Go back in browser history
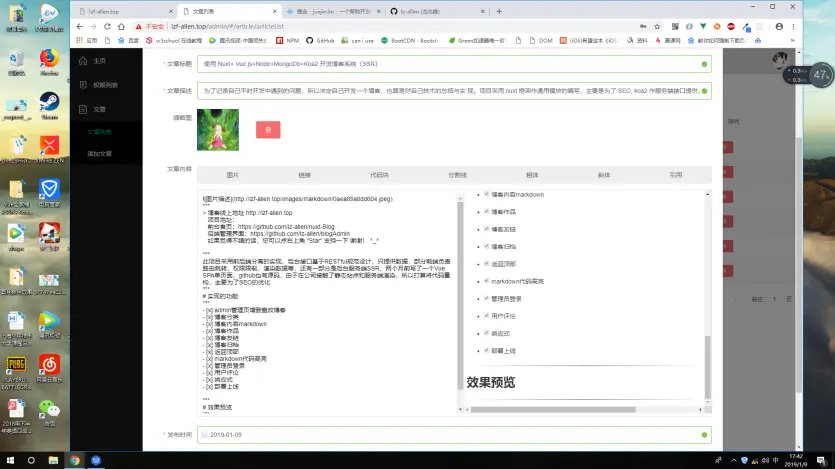 (79, 26)
